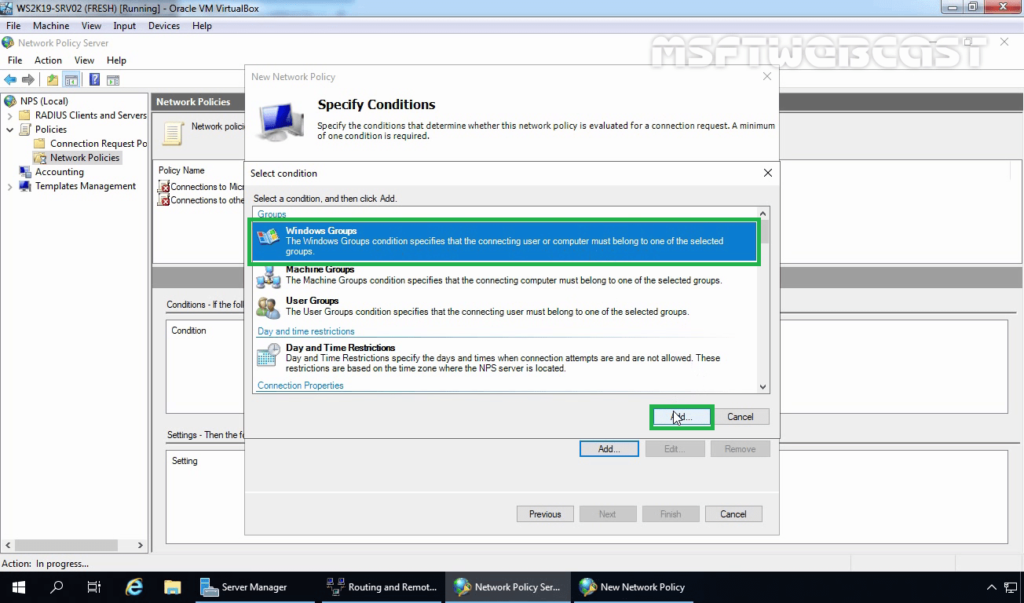The width and height of the screenshot is (1024, 603).
Task: Select Accounting in the tree
Action: click(59, 172)
